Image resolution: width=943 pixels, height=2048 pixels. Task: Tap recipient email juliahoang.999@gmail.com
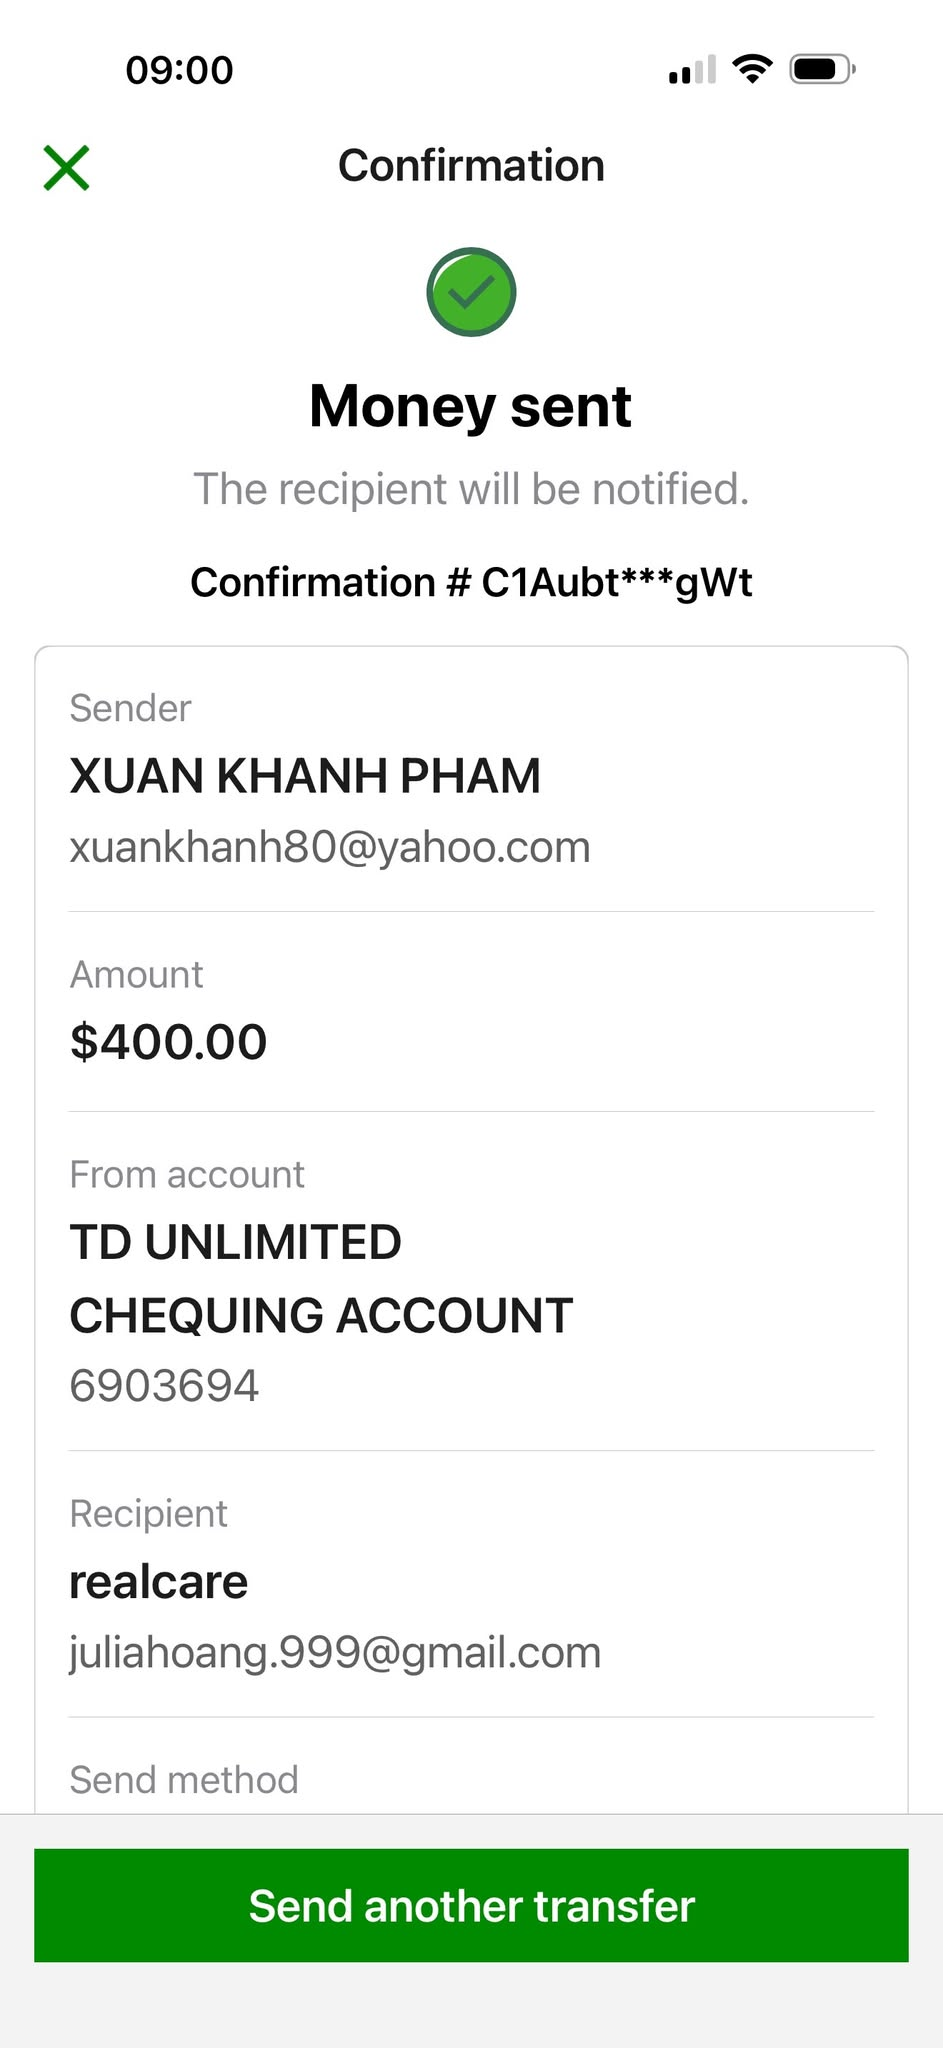335,1653
